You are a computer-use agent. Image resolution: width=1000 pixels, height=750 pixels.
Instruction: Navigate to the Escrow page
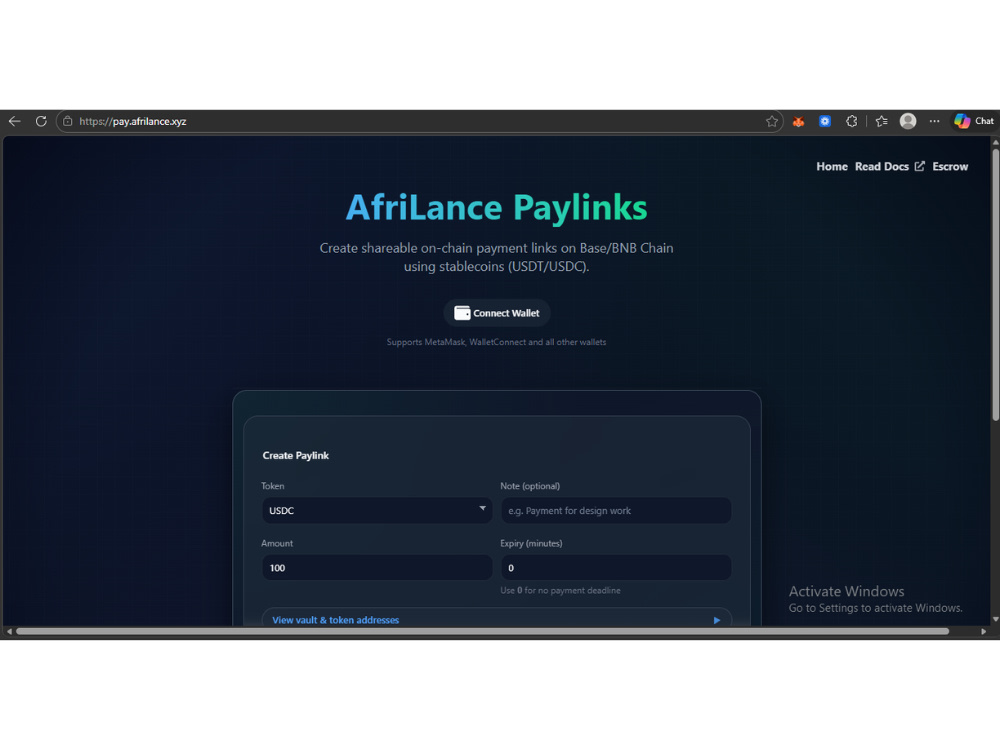(x=950, y=166)
